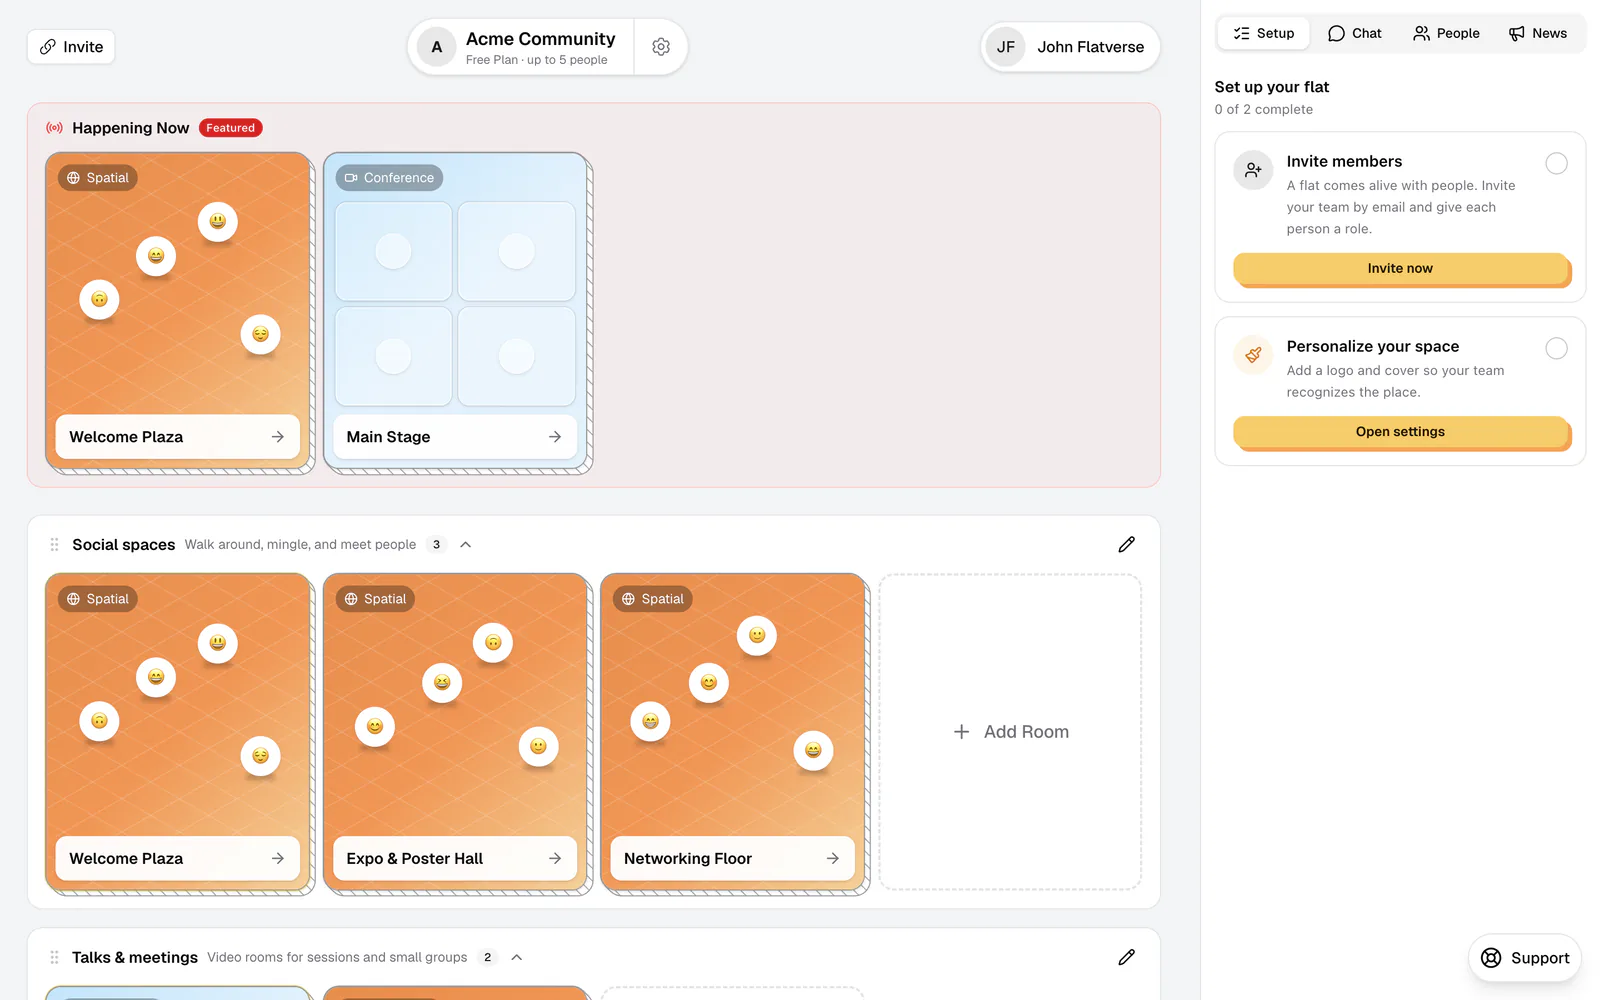Click the Invite members person-plus icon

click(x=1253, y=171)
